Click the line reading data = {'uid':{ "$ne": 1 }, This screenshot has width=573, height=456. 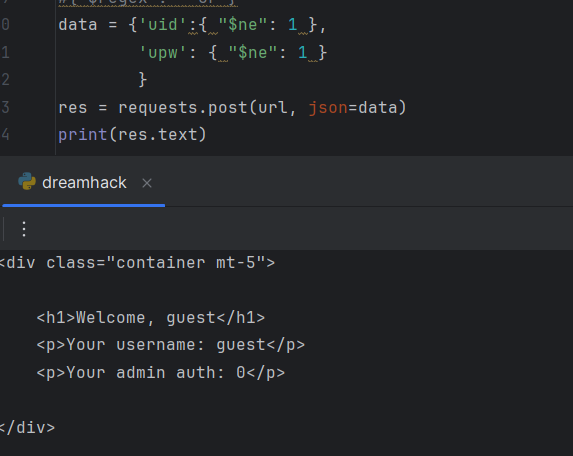[192, 25]
